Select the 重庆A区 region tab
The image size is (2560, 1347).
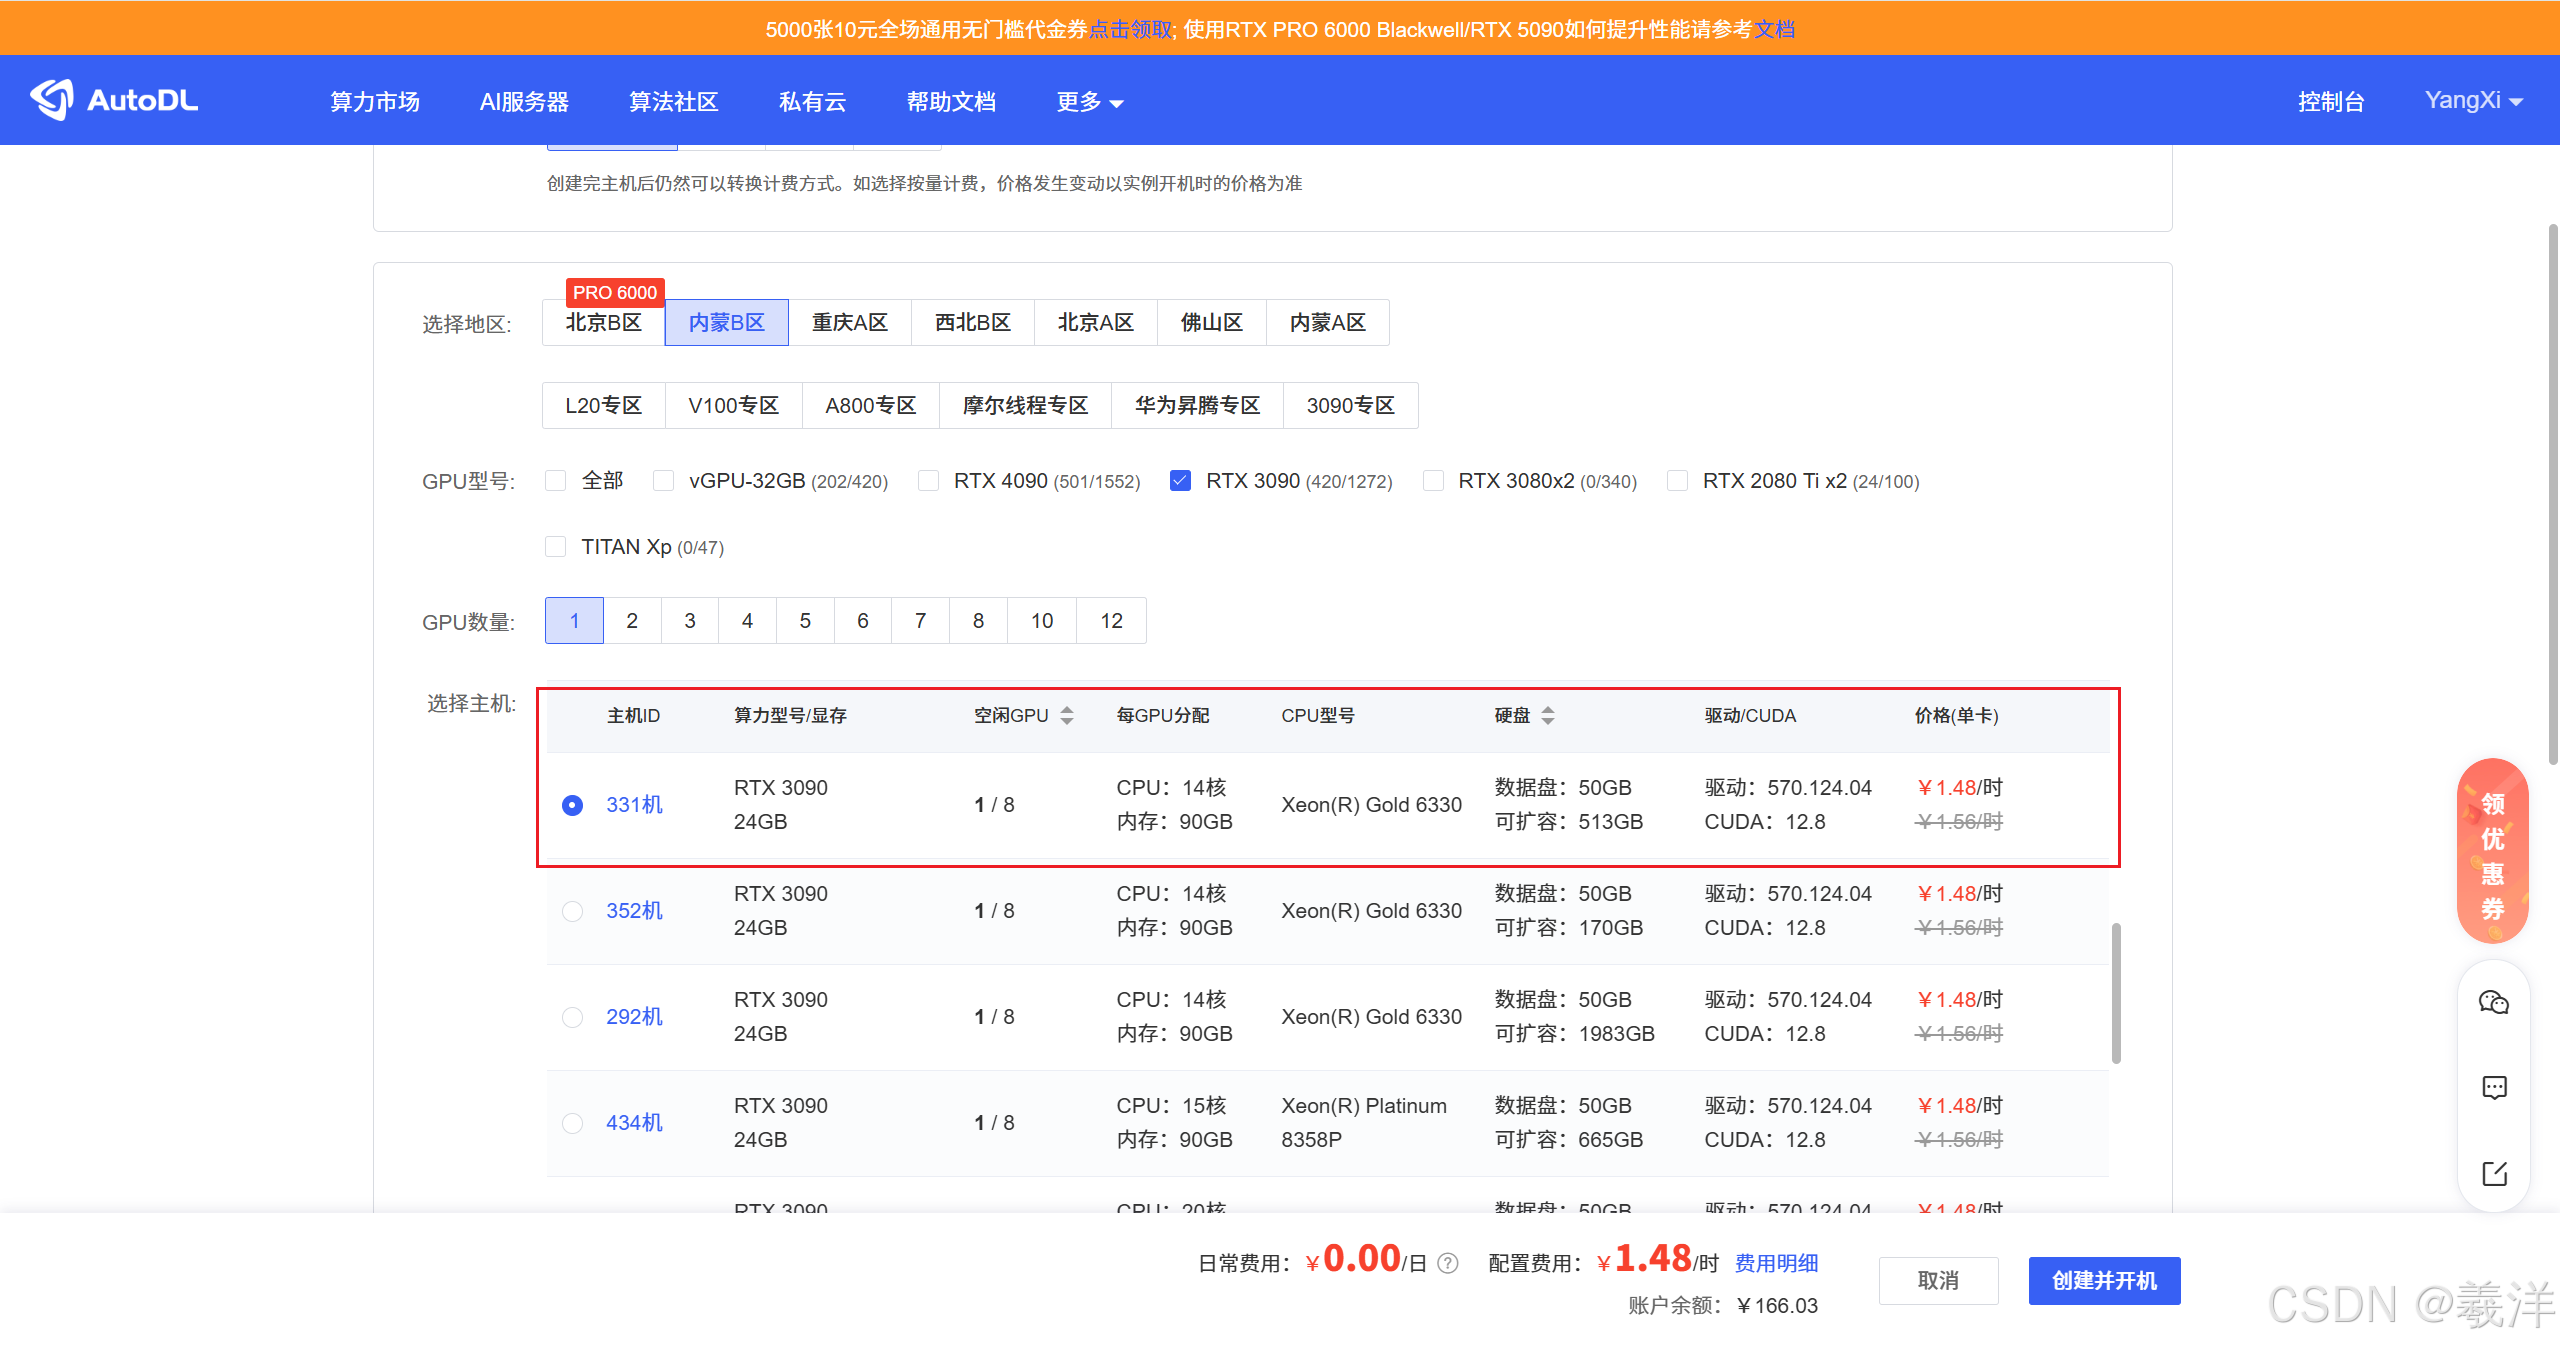pyautogui.click(x=850, y=323)
